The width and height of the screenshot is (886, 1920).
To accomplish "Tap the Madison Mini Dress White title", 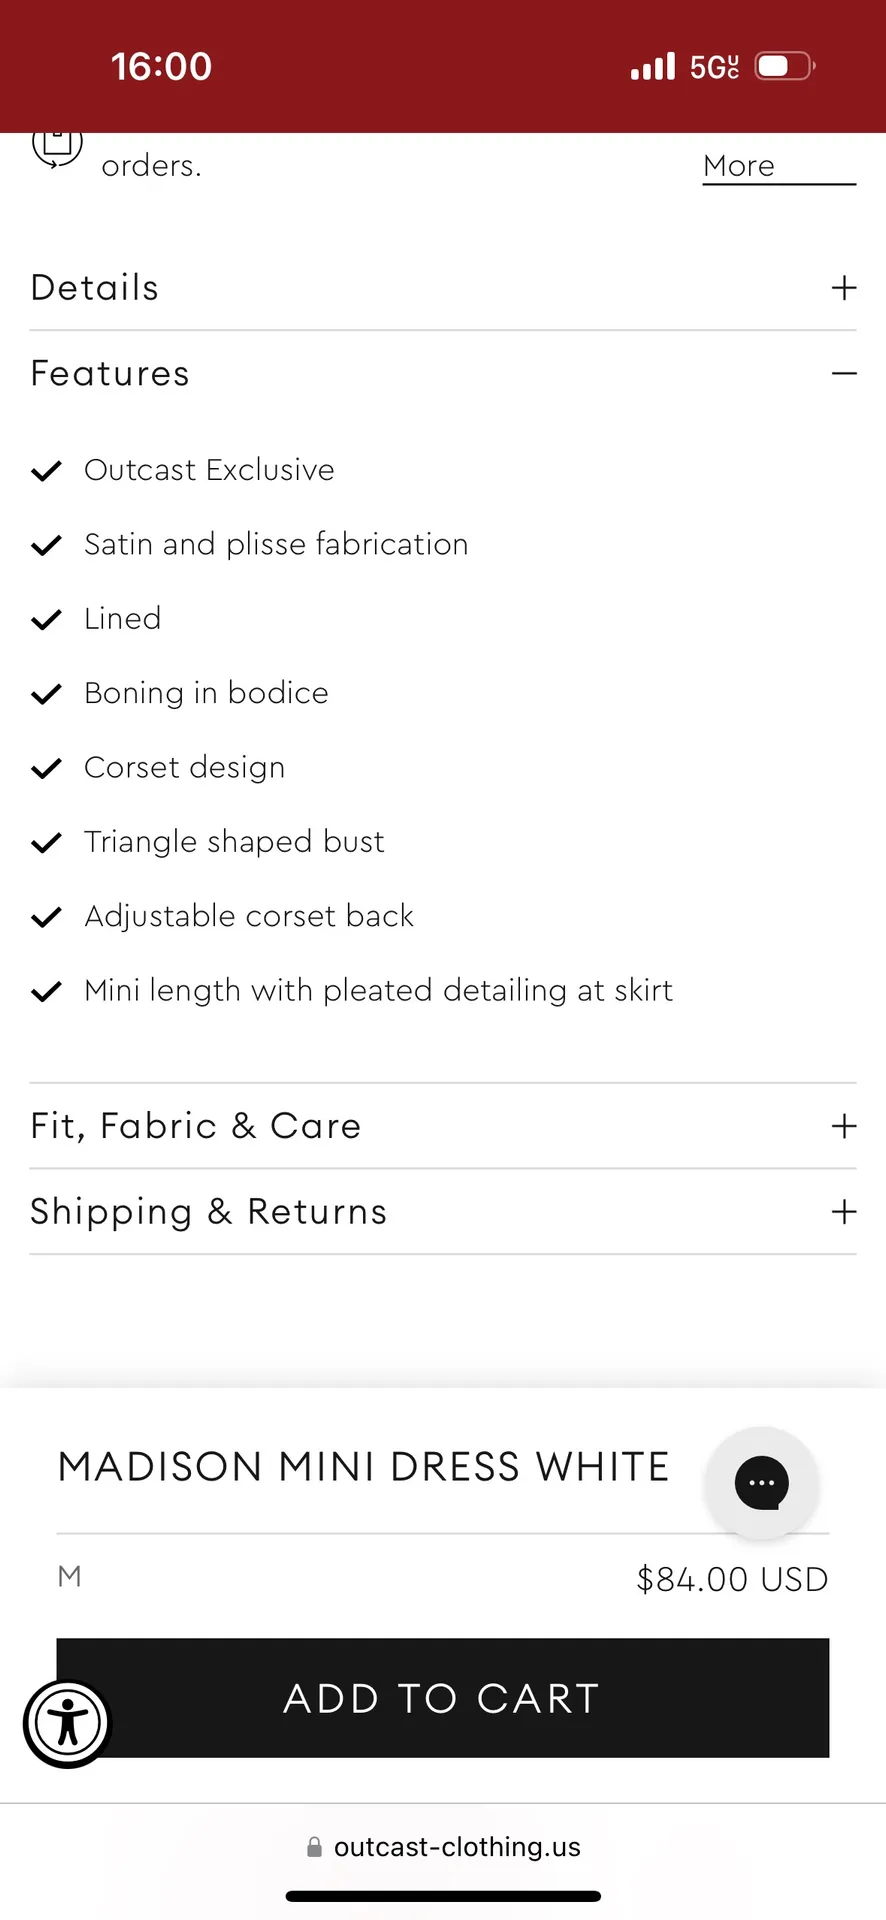I will pyautogui.click(x=363, y=1467).
